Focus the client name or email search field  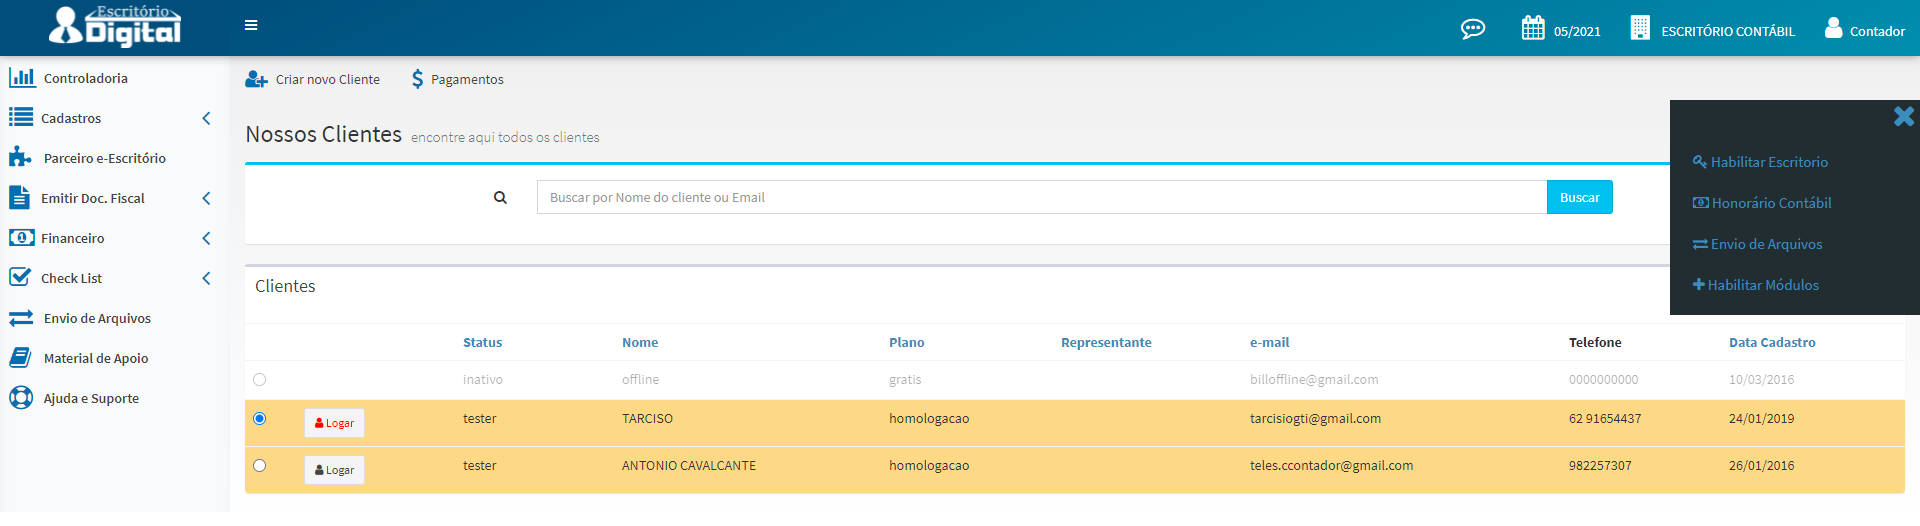[x=1041, y=197]
